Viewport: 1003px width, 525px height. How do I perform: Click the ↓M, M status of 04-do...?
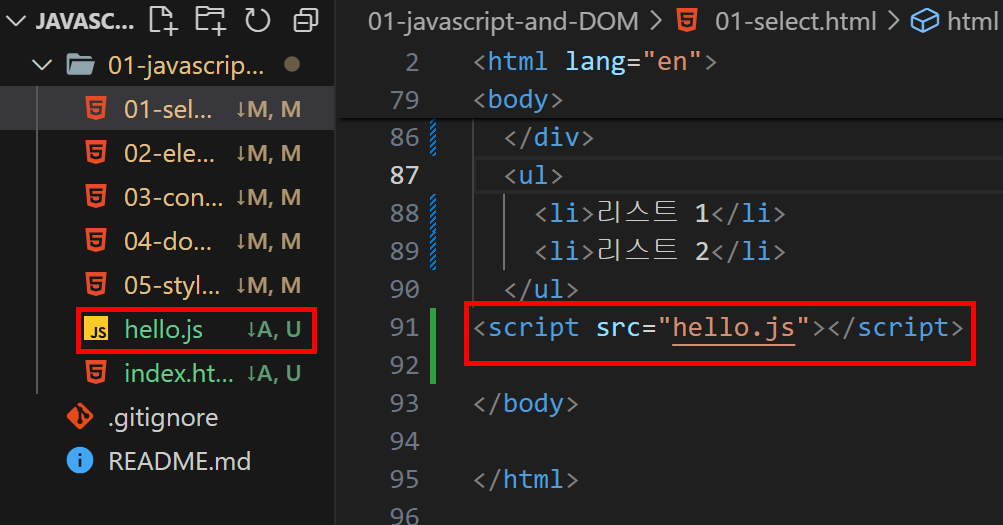click(269, 242)
